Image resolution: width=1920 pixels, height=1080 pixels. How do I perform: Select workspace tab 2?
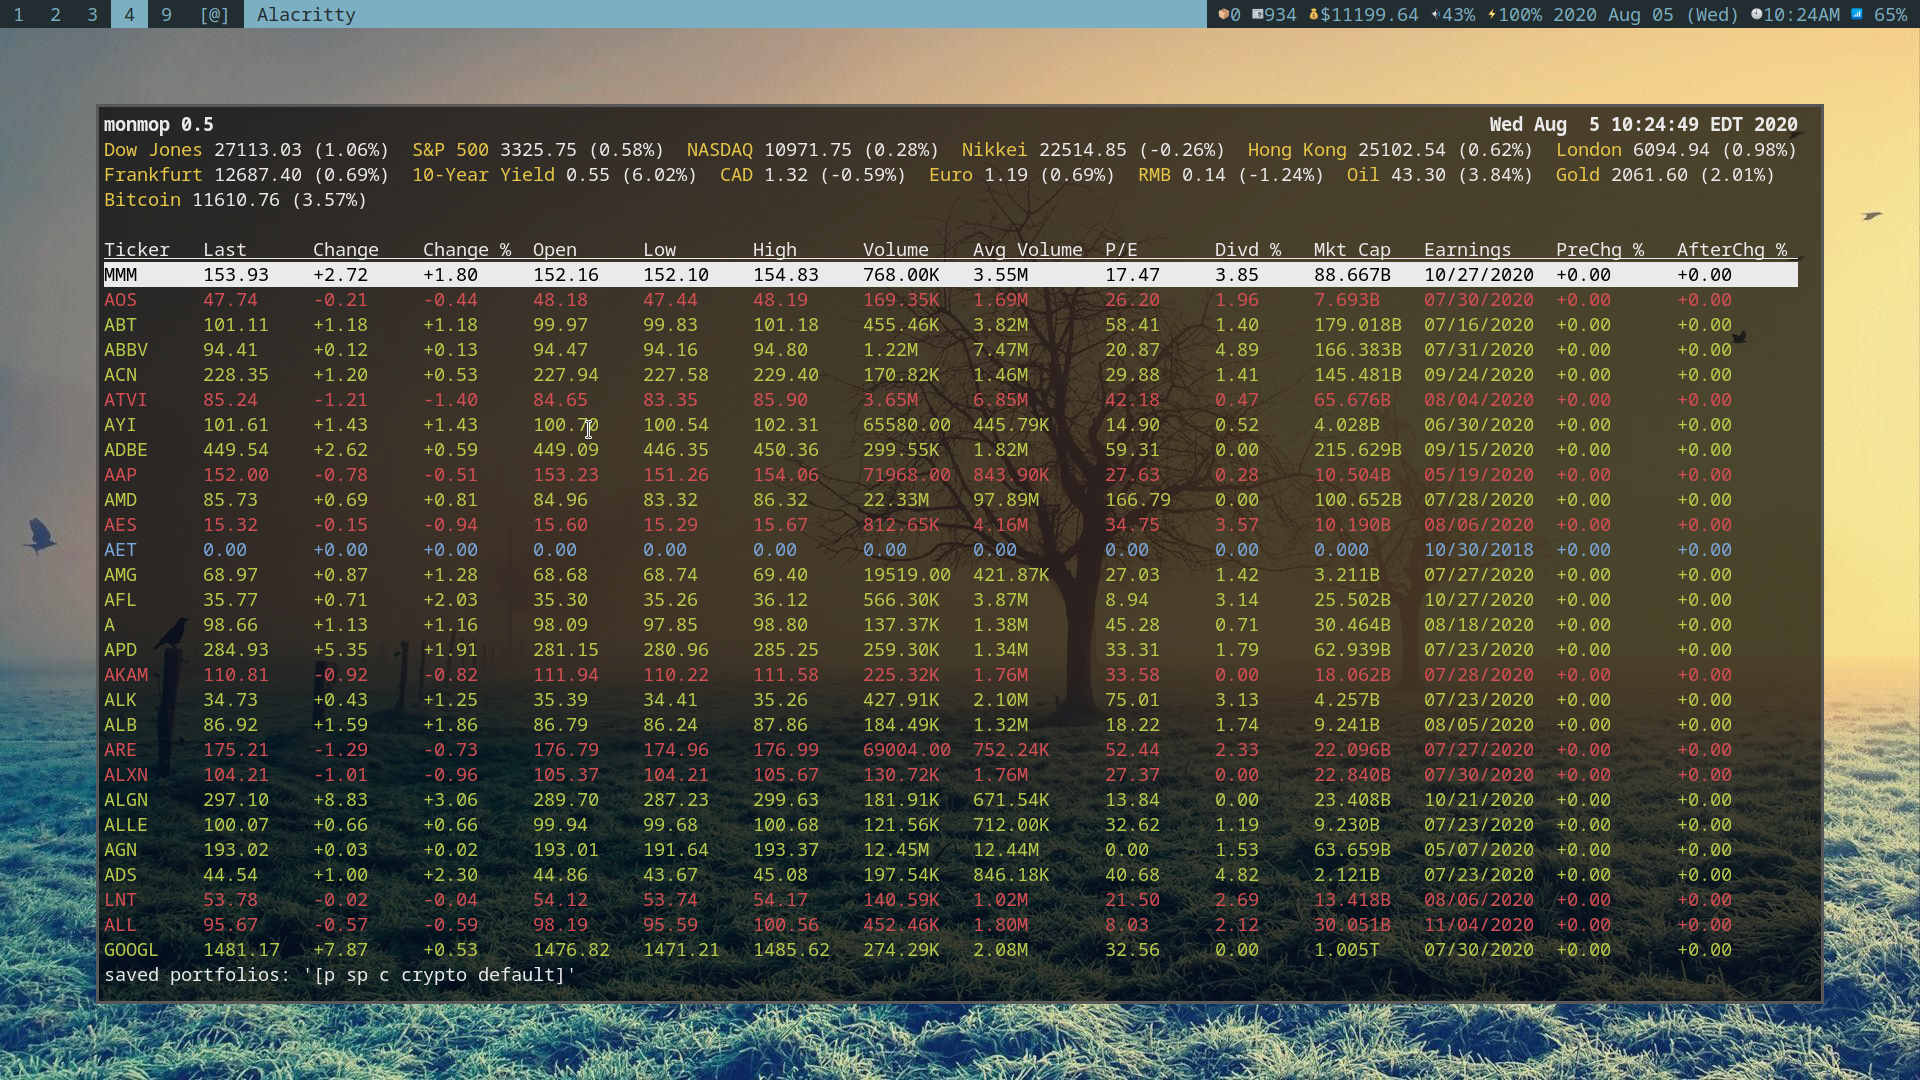coord(55,14)
